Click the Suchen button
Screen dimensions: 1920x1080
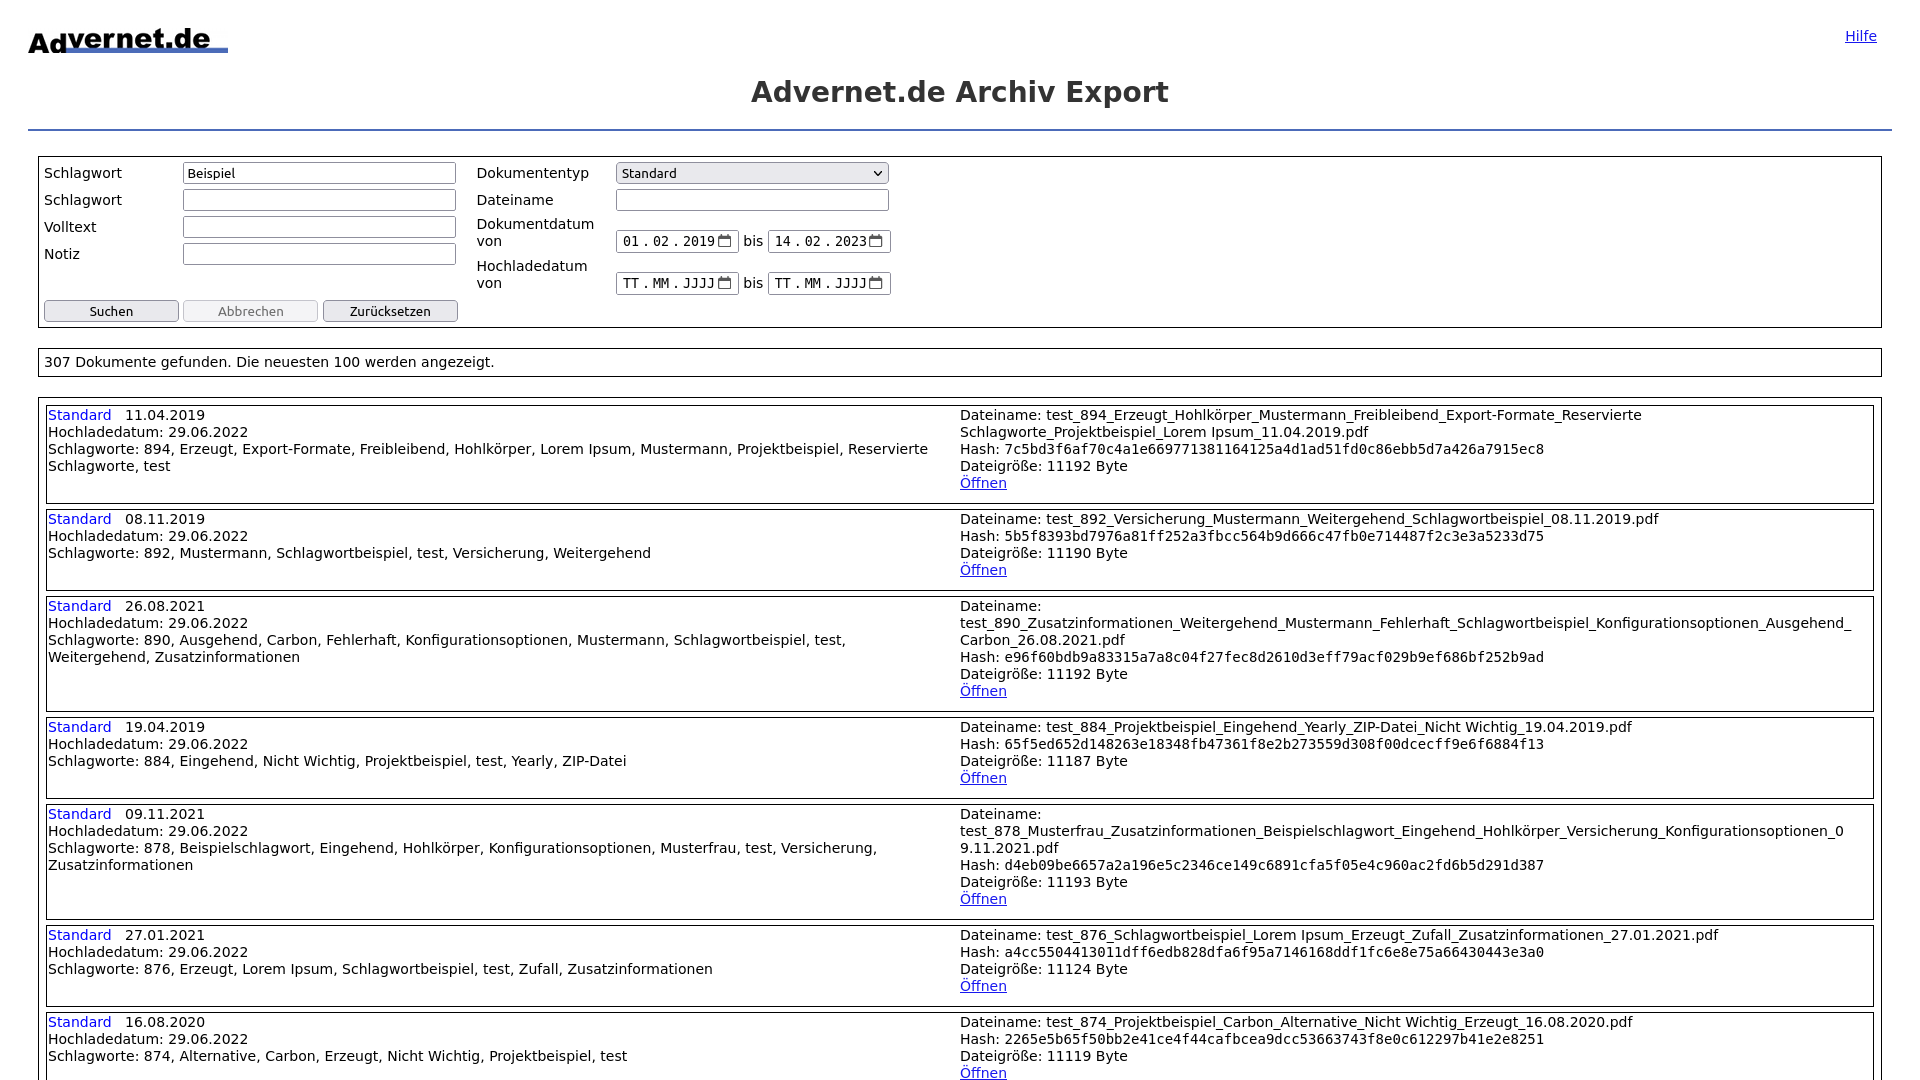(111, 311)
